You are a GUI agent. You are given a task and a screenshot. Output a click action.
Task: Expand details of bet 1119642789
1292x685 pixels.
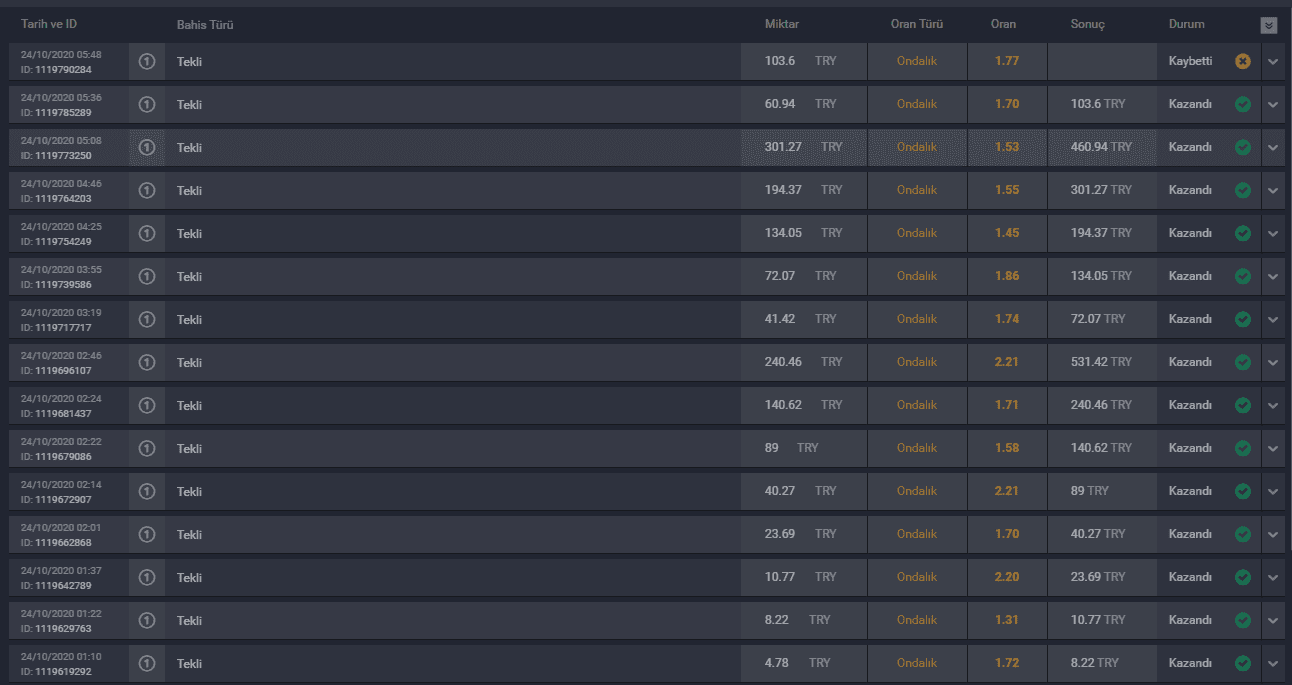tap(1273, 577)
